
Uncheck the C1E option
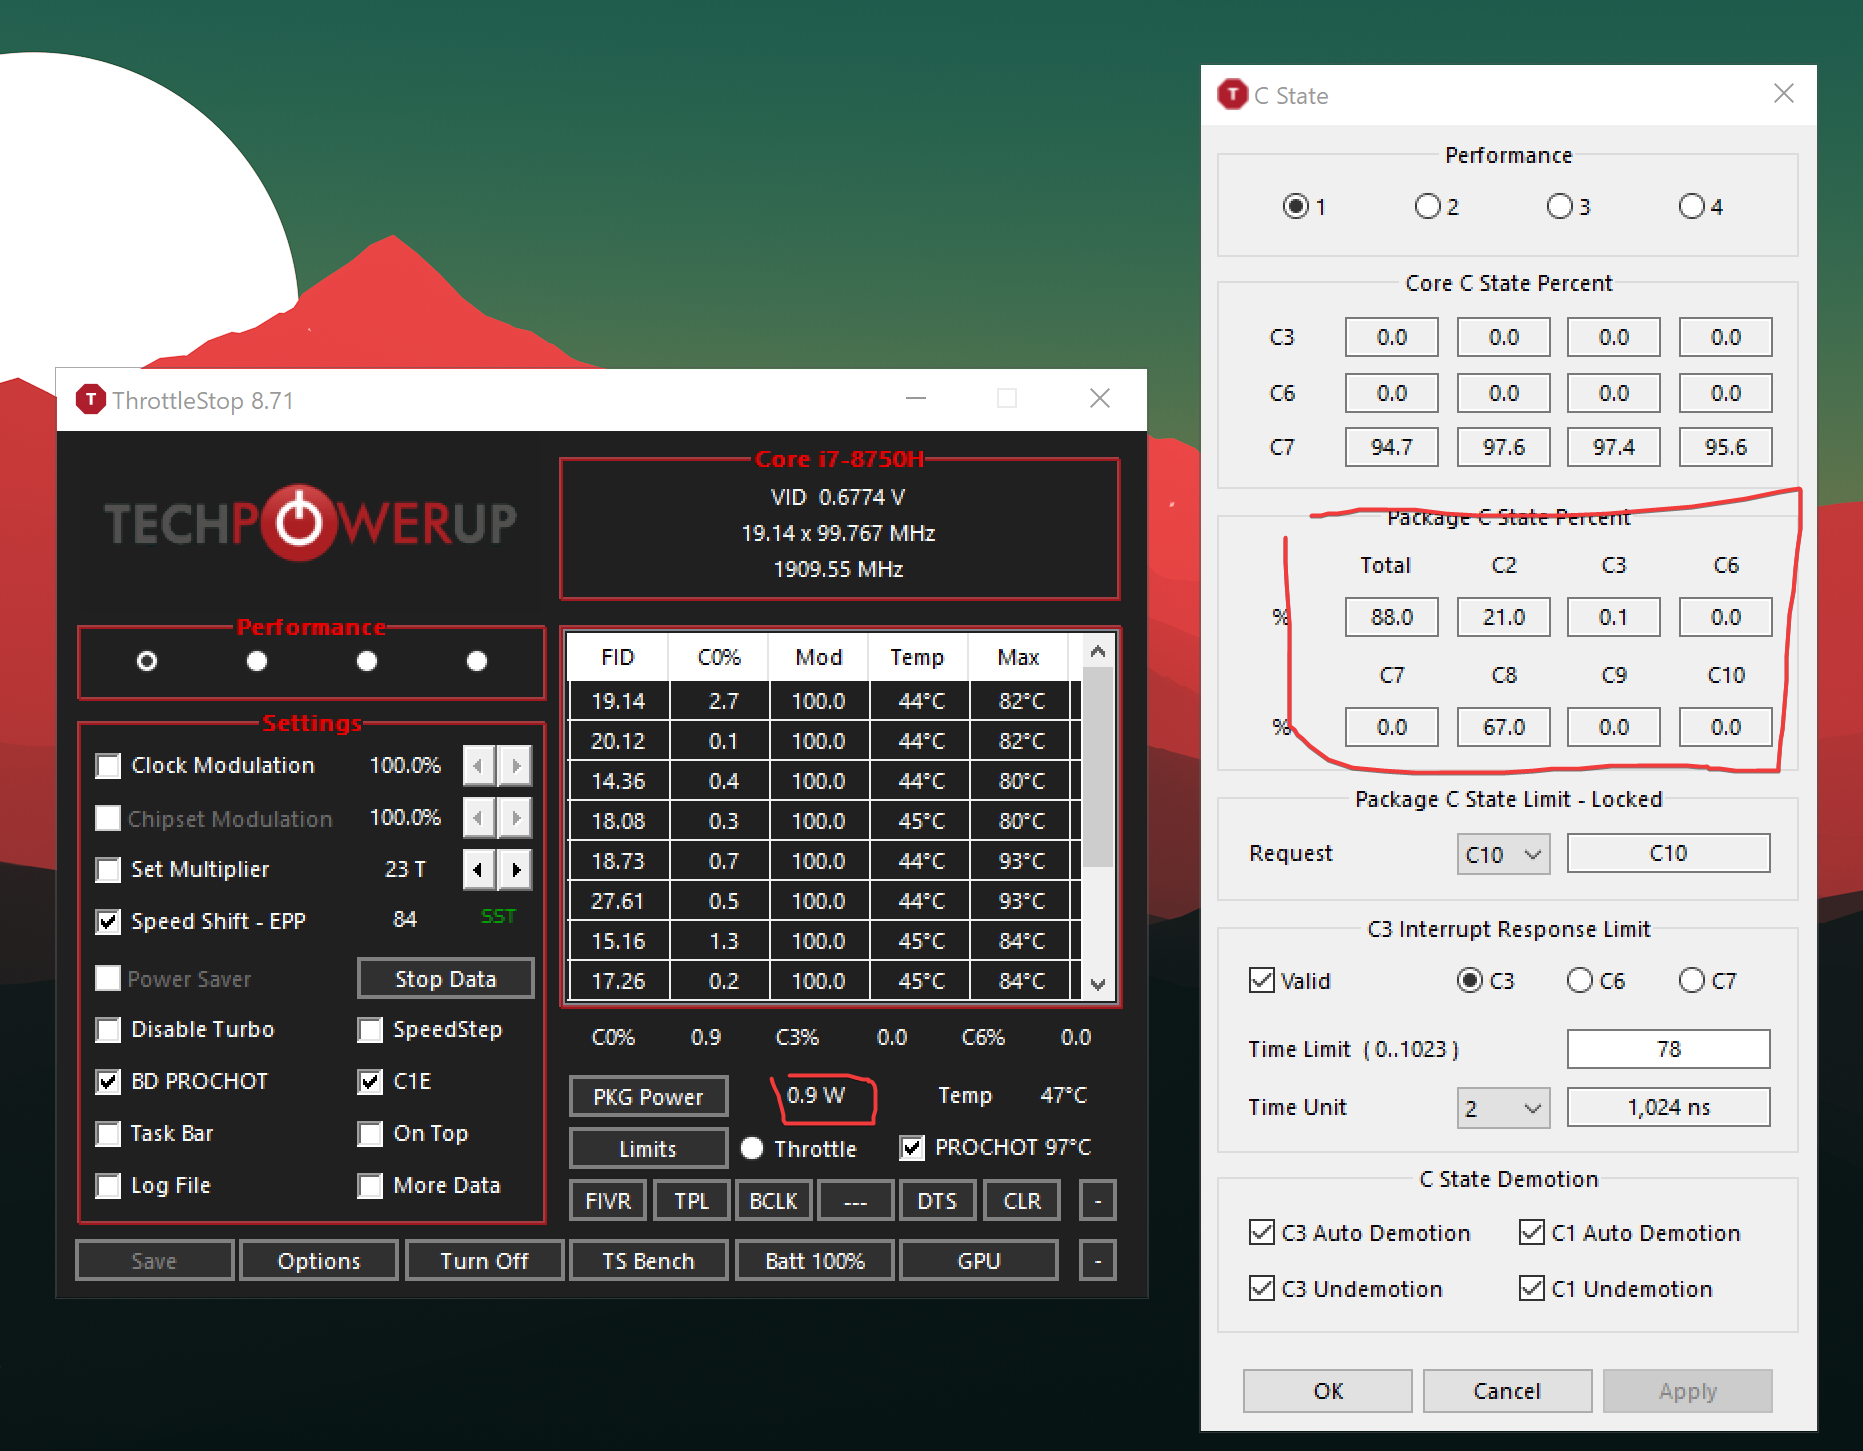point(370,1082)
